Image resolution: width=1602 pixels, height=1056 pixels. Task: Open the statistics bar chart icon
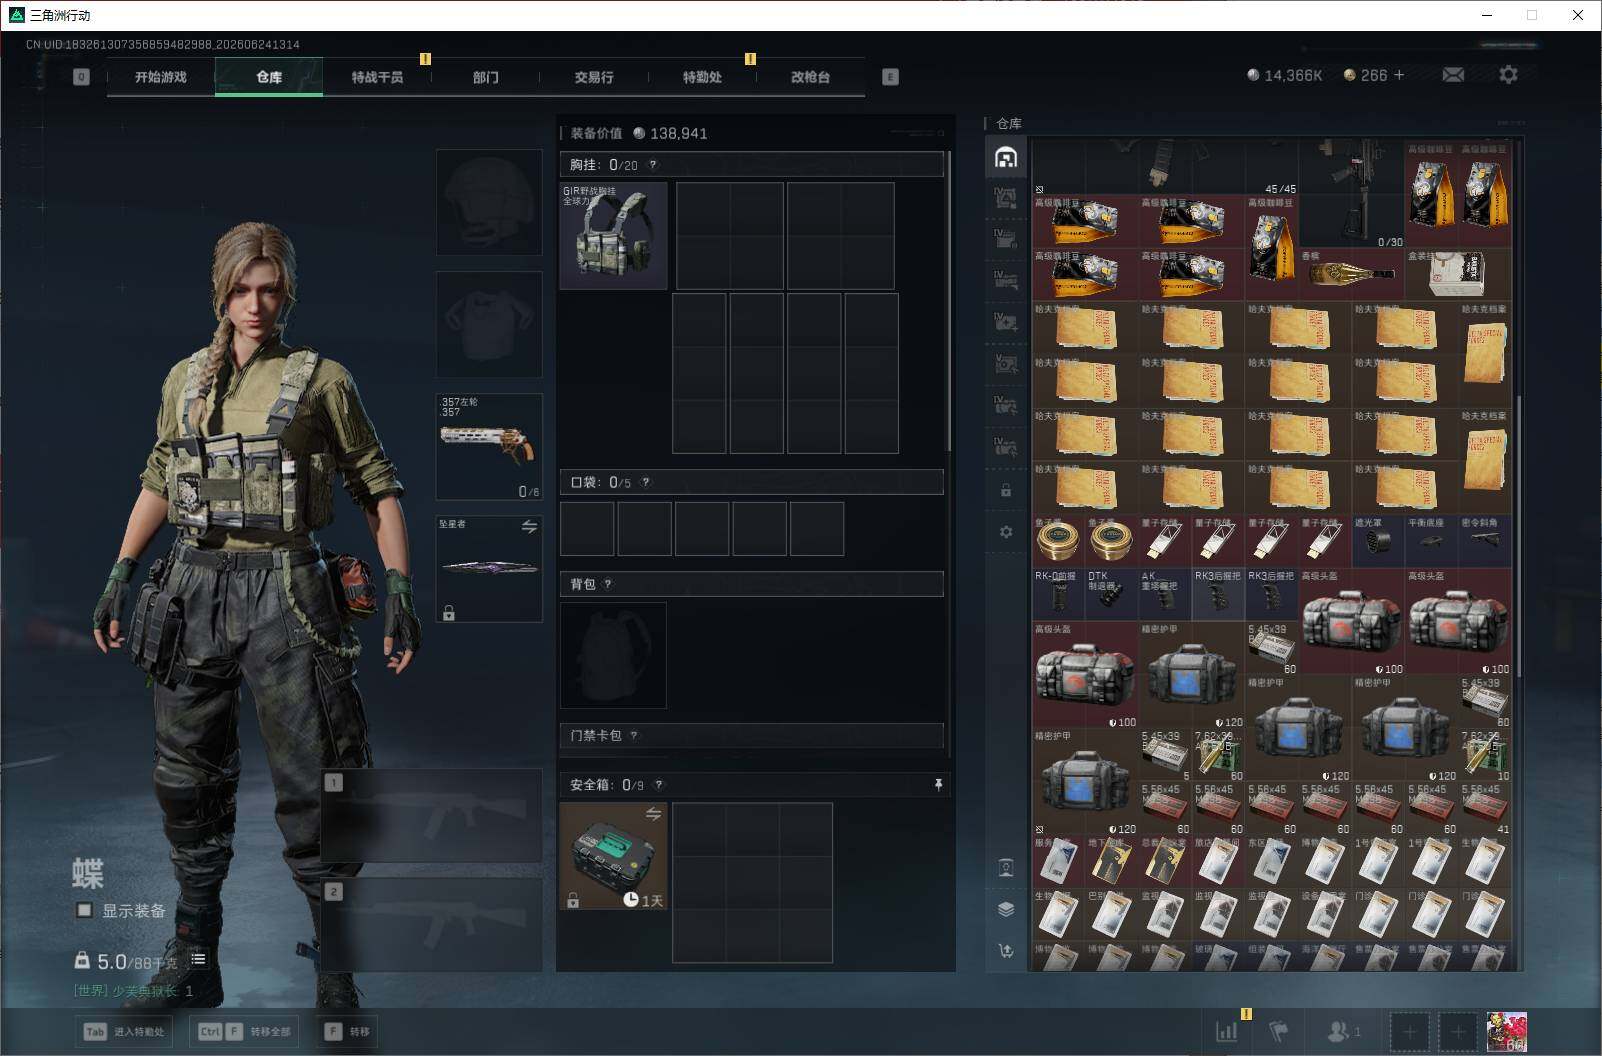1226,1031
